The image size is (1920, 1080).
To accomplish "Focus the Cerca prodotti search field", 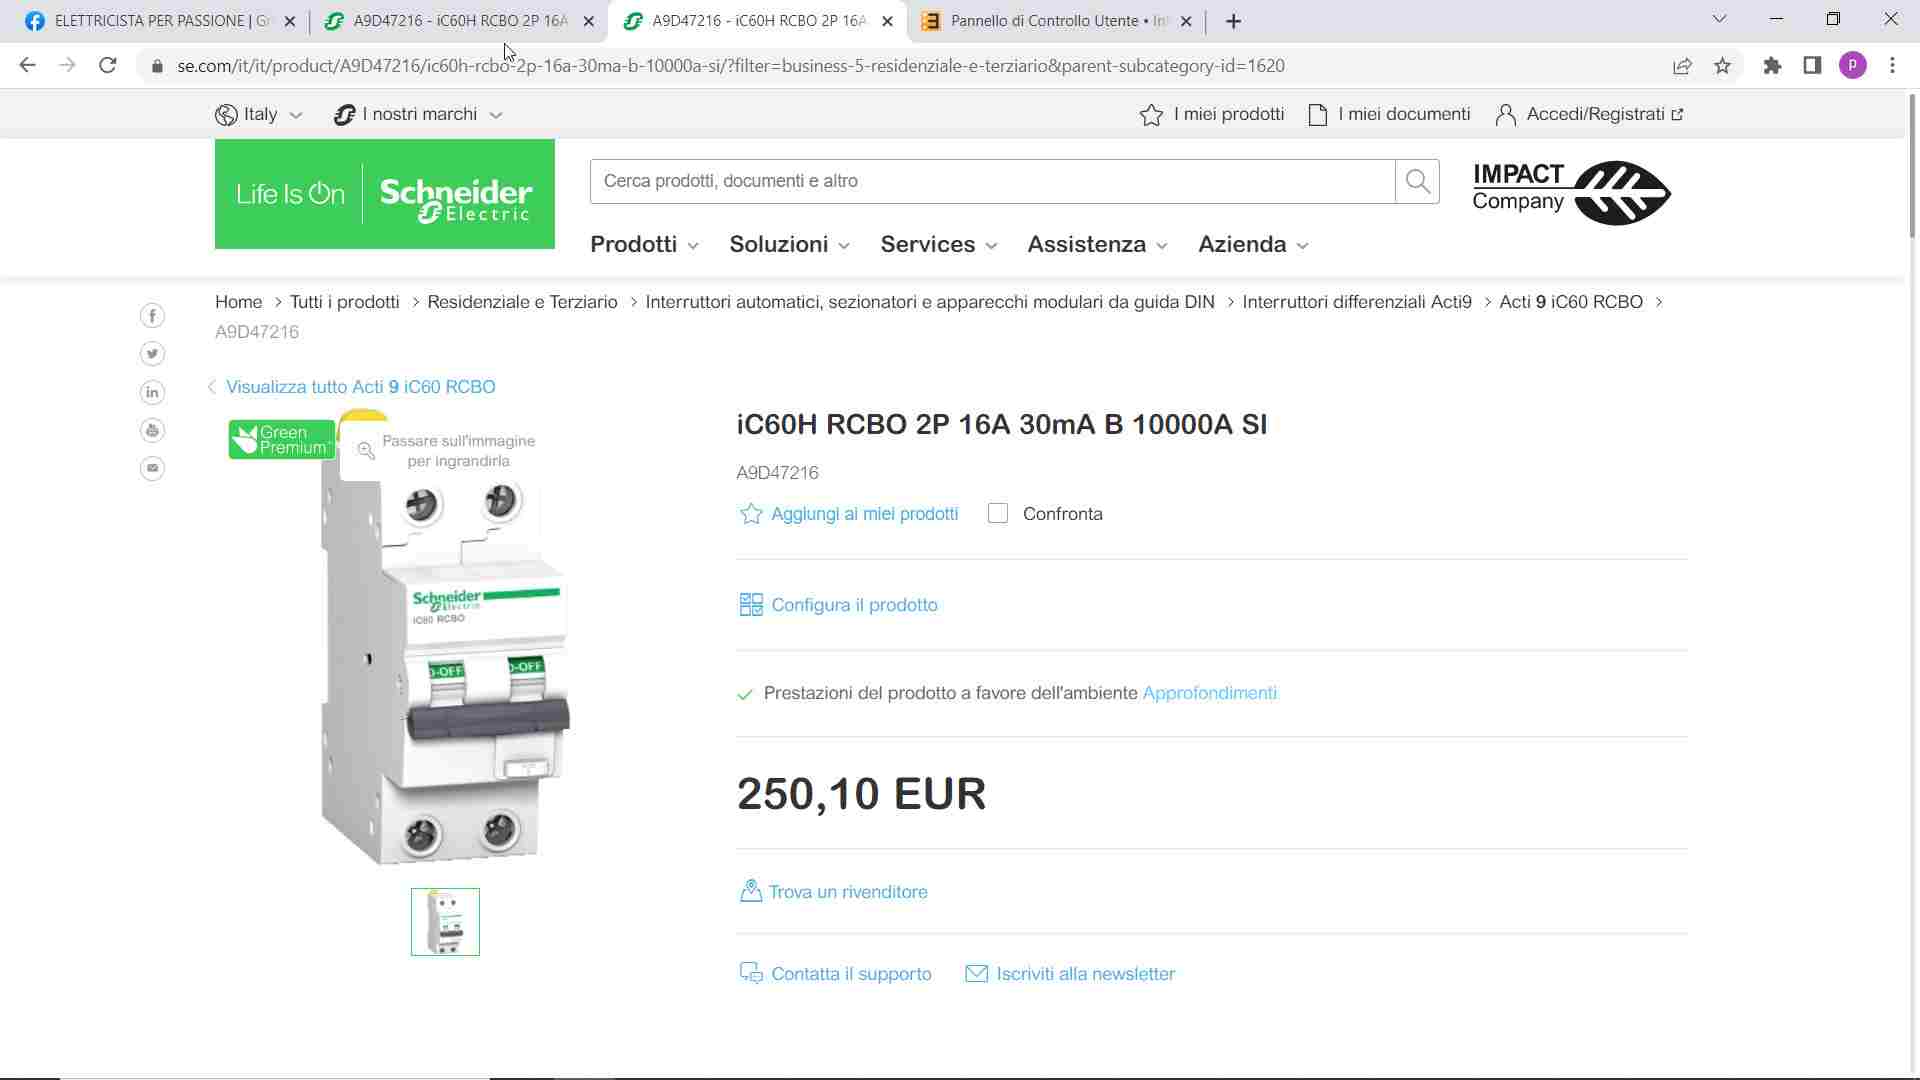I will pos(992,181).
